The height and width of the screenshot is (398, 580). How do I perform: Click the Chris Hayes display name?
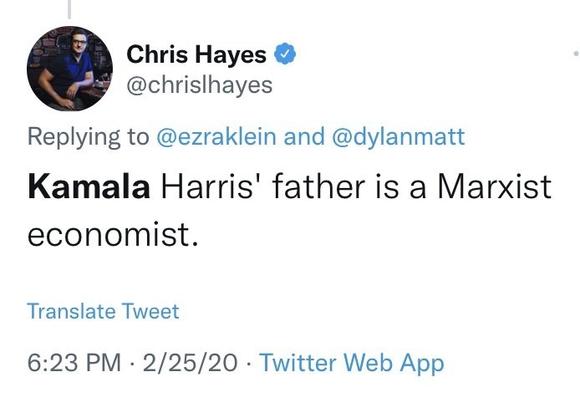click(x=196, y=54)
